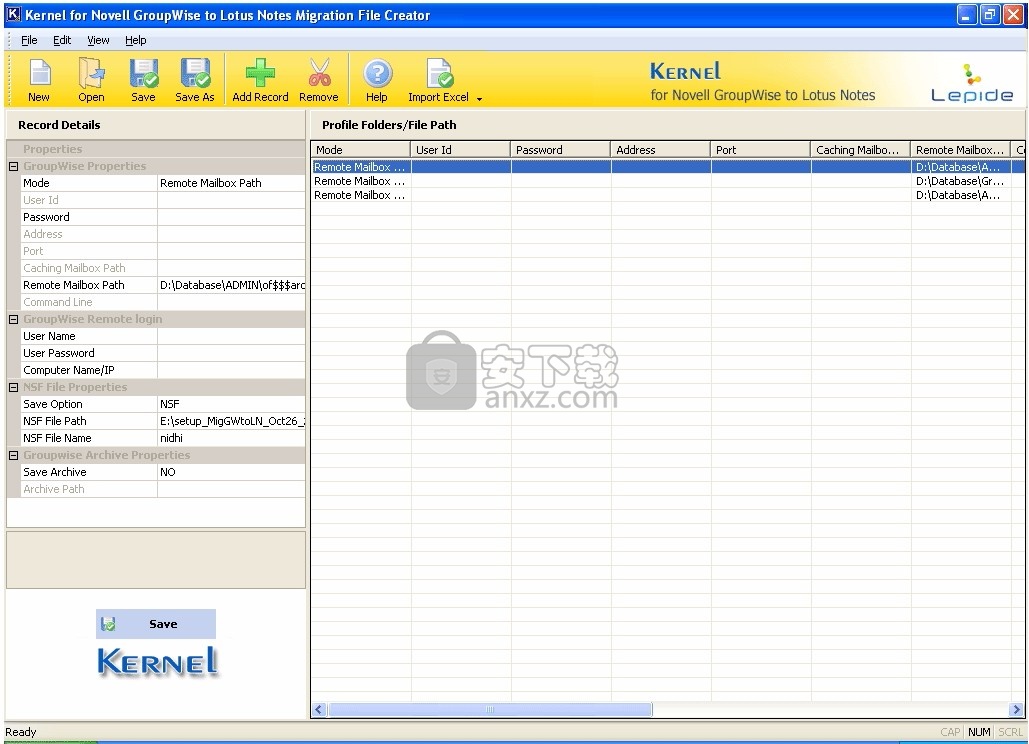Open the Edit menu

62,40
